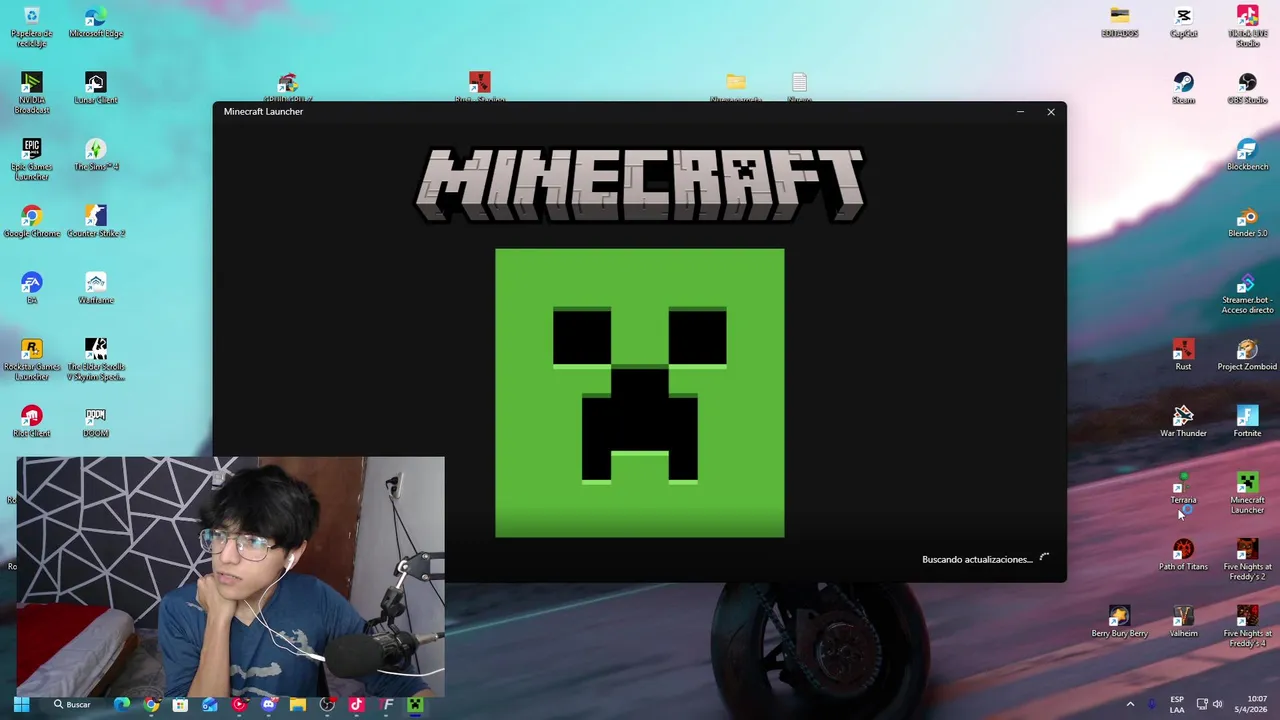Switch to Minecraft Launcher taskbar icon

pyautogui.click(x=415, y=704)
